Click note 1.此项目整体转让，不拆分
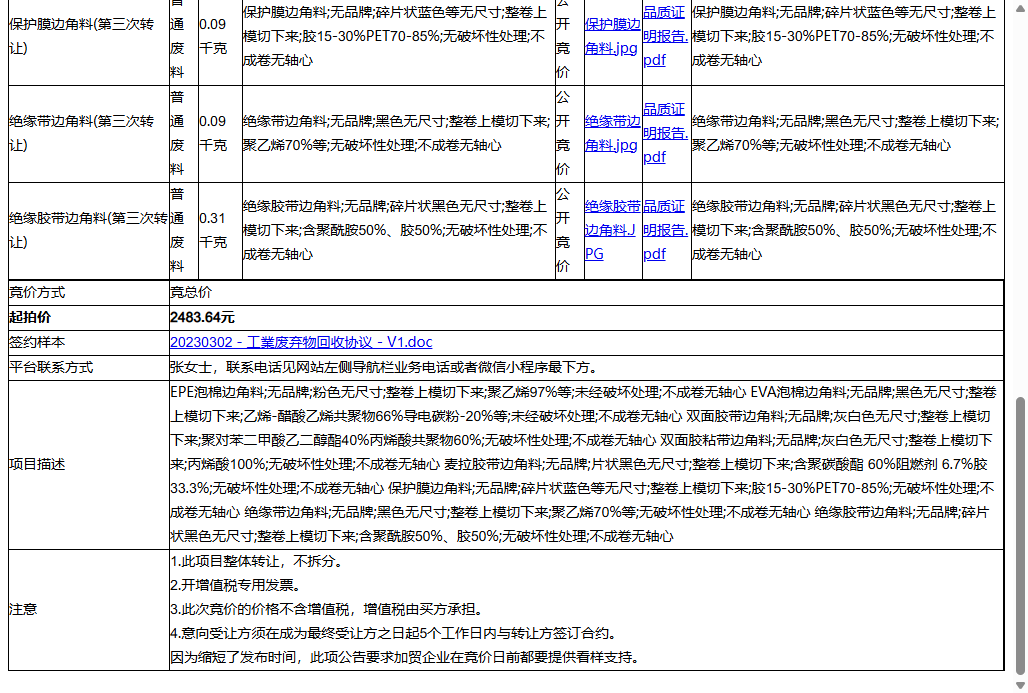Viewport: 1028px width, 693px height. click(256, 561)
